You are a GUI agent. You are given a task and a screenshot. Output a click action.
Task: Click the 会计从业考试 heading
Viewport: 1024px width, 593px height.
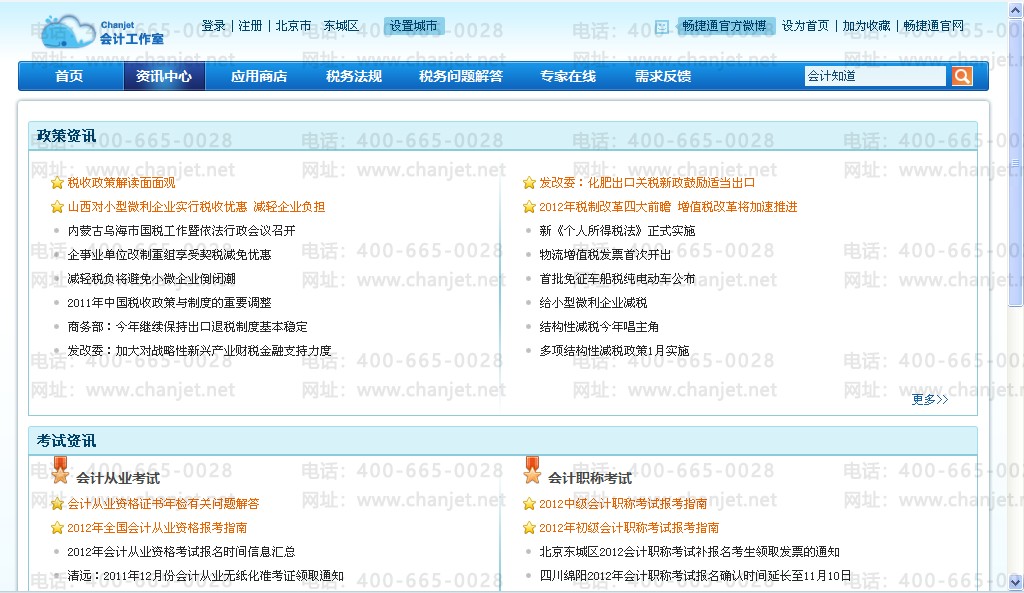click(118, 478)
